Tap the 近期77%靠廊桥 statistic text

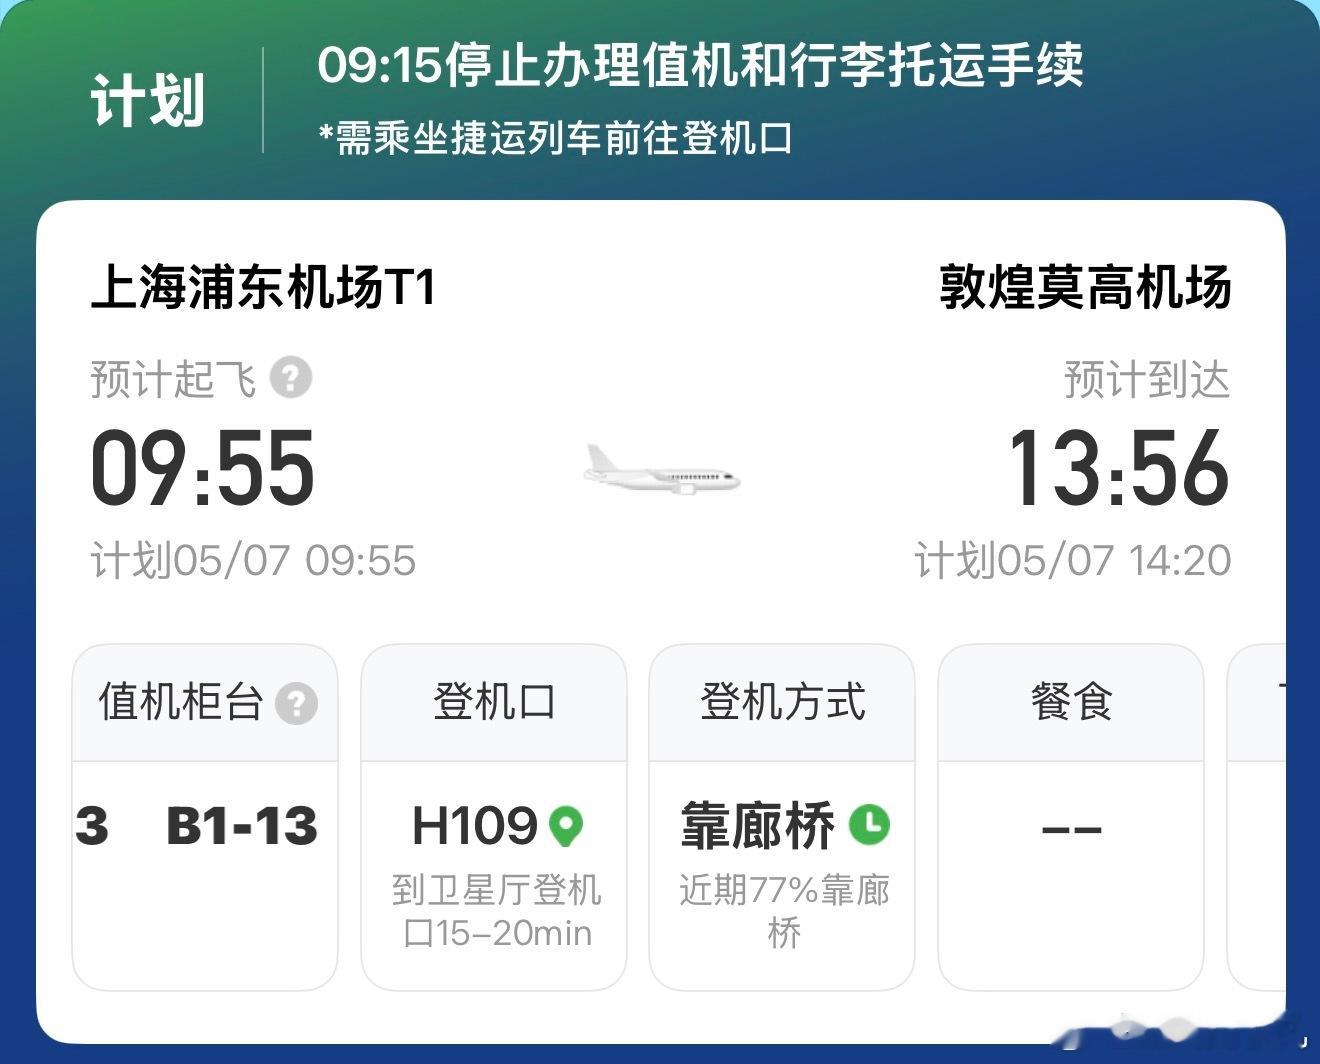(784, 911)
